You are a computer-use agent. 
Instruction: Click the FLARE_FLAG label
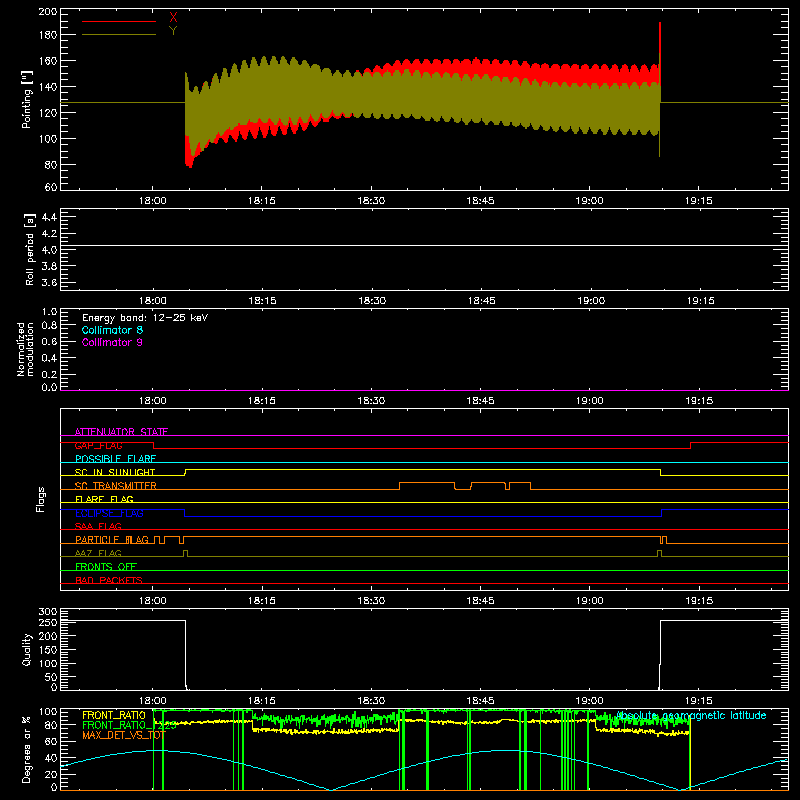pos(104,499)
